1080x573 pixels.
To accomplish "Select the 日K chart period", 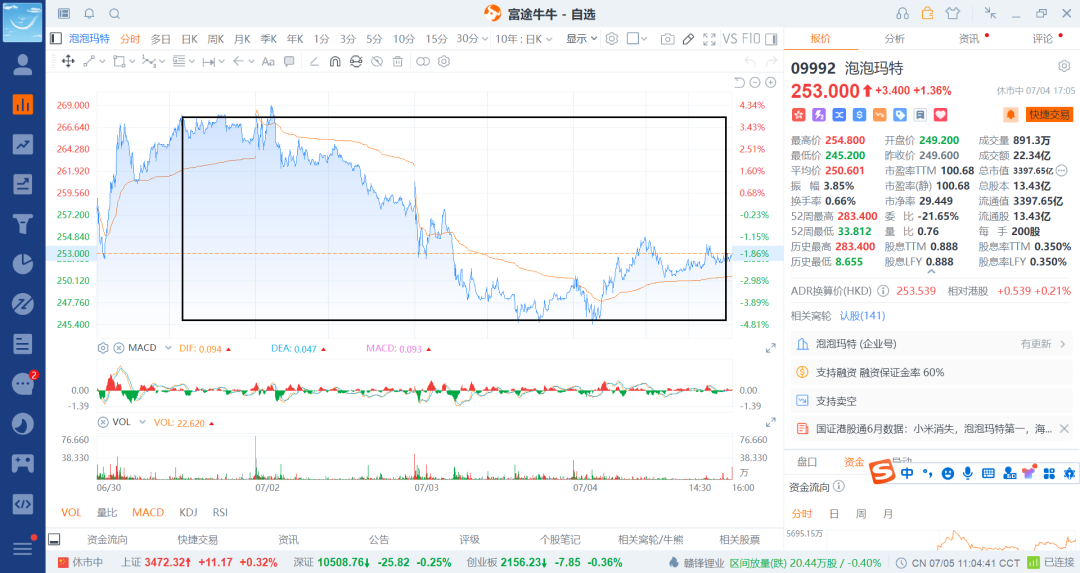I will coord(189,39).
